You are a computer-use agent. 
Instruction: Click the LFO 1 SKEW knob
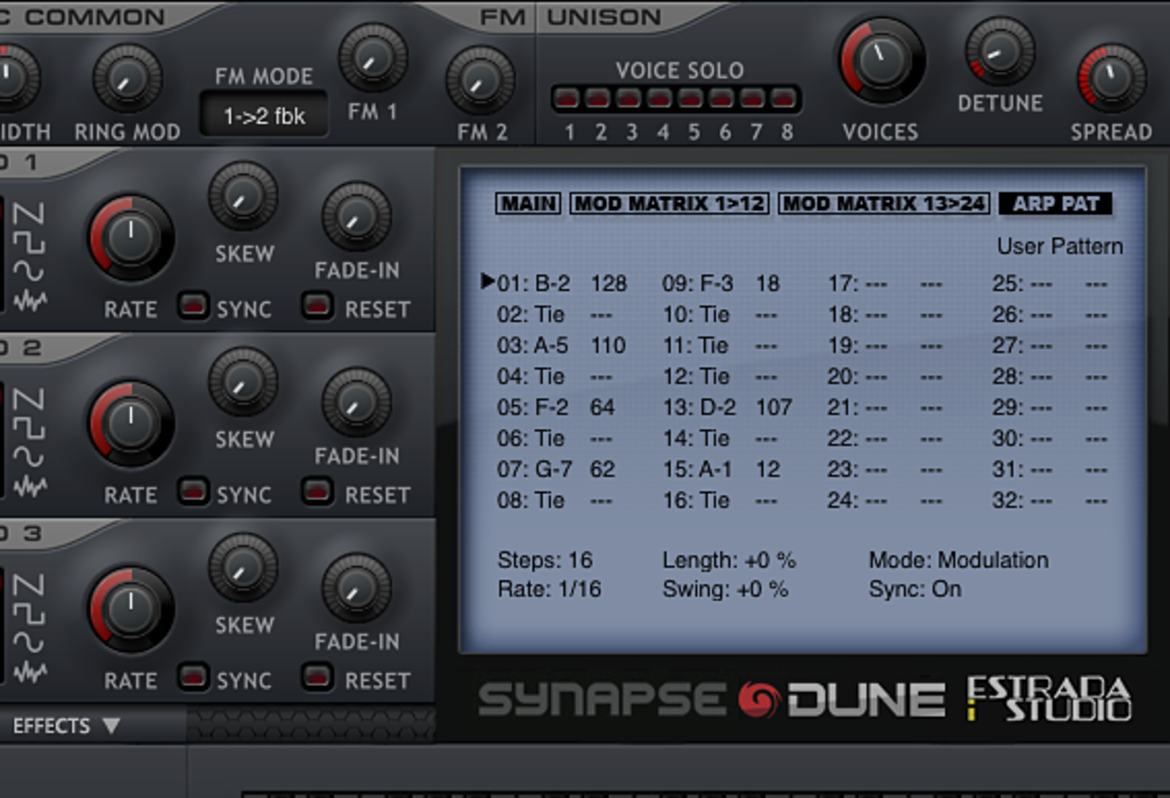(x=243, y=197)
